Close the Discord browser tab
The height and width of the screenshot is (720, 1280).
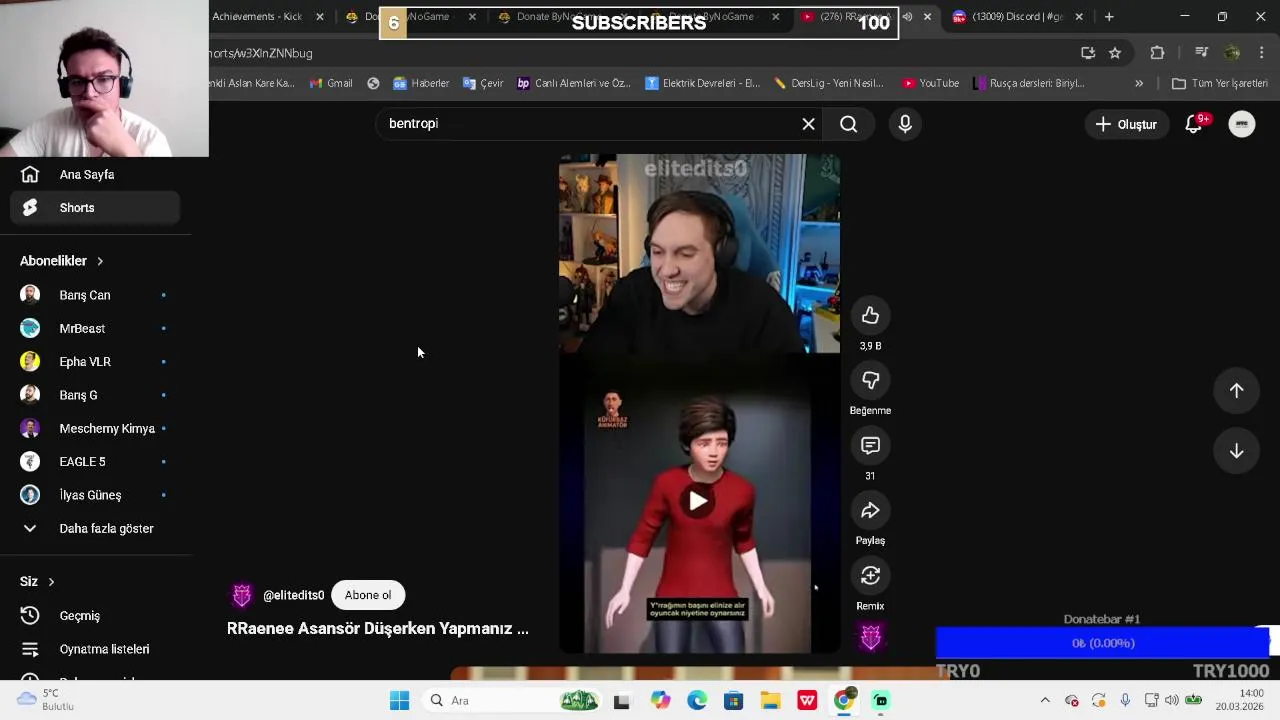coord(1079,17)
